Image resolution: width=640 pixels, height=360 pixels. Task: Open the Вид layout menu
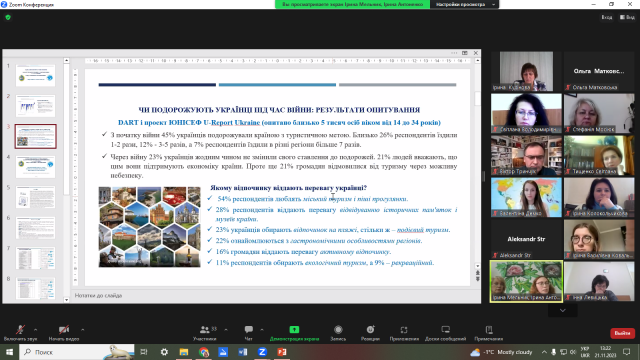627,17
